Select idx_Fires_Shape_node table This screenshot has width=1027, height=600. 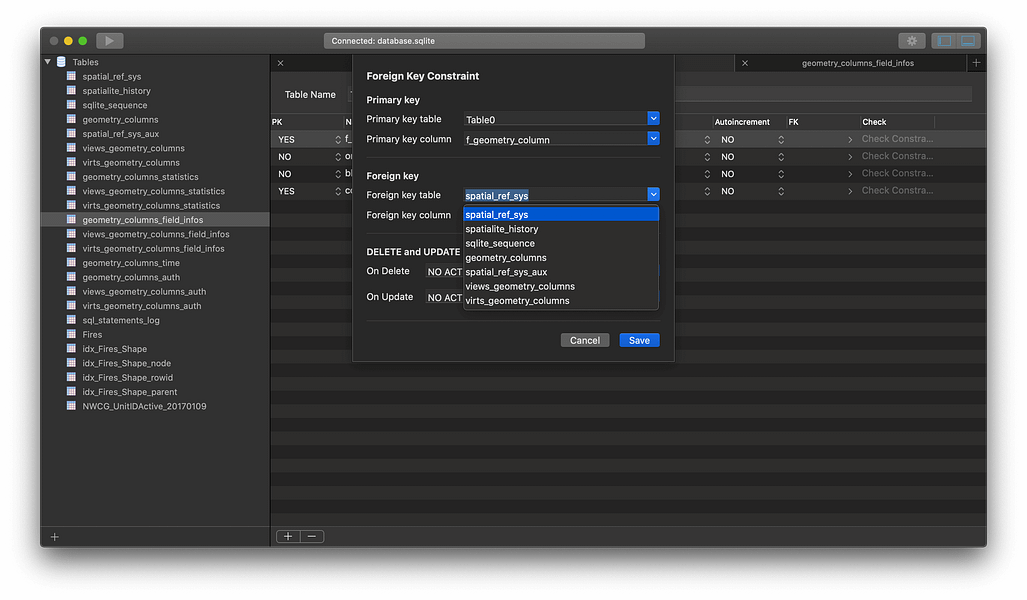[x=126, y=364]
